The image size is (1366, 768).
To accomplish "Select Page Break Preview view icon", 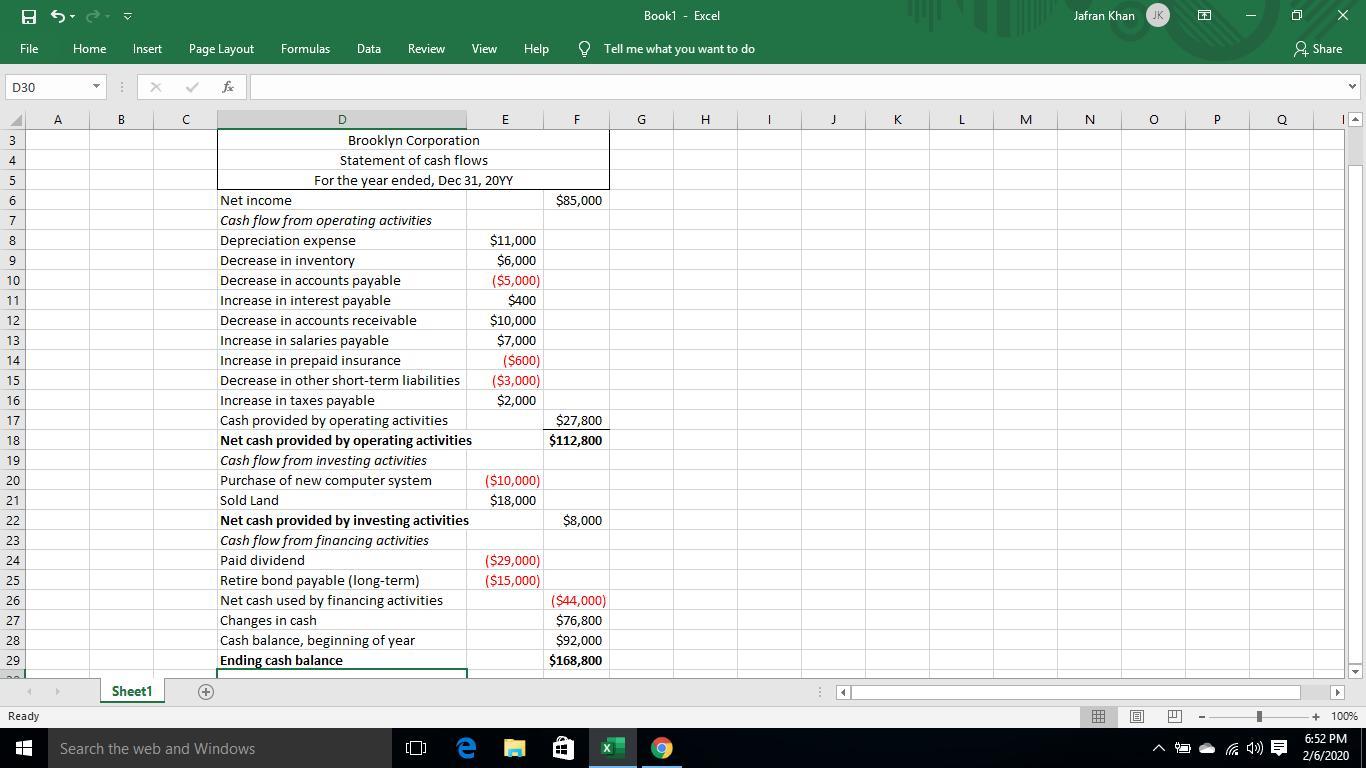I will 1174,716.
